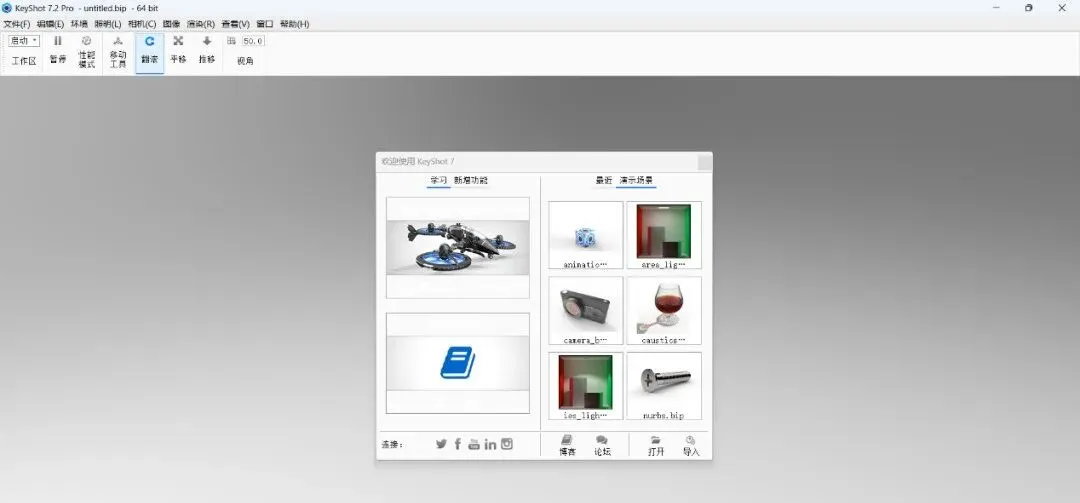The width and height of the screenshot is (1080, 503).
Task: Open the 编辑(E) menu
Action: click(50, 24)
